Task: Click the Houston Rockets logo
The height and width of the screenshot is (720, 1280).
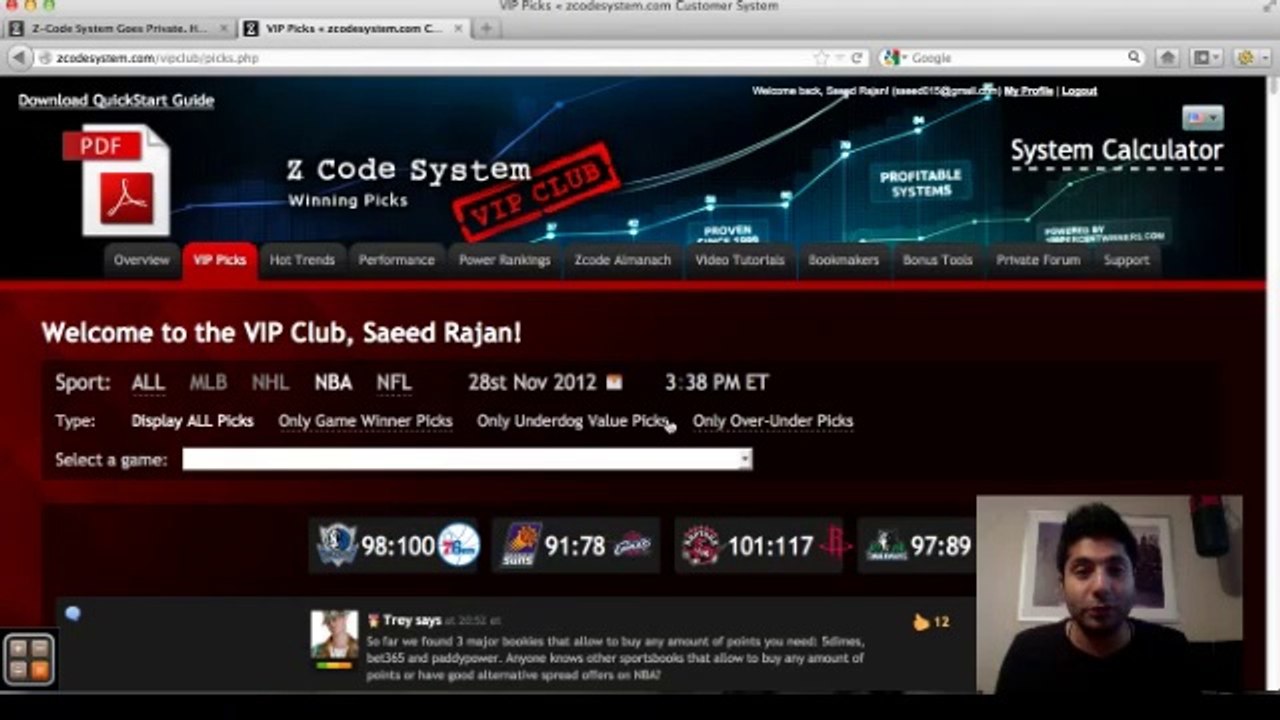Action: 835,546
